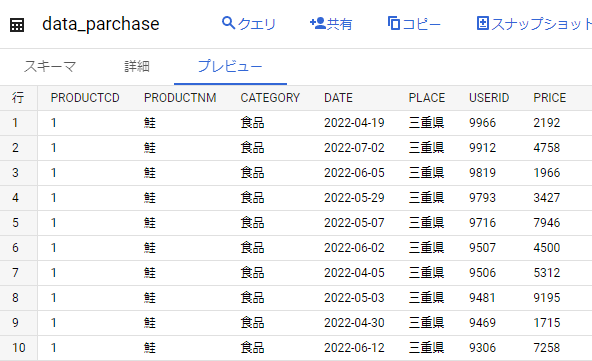This screenshot has height=361, width=592.
Task: Click the add-person icon for 共有
Action: (x=318, y=23)
